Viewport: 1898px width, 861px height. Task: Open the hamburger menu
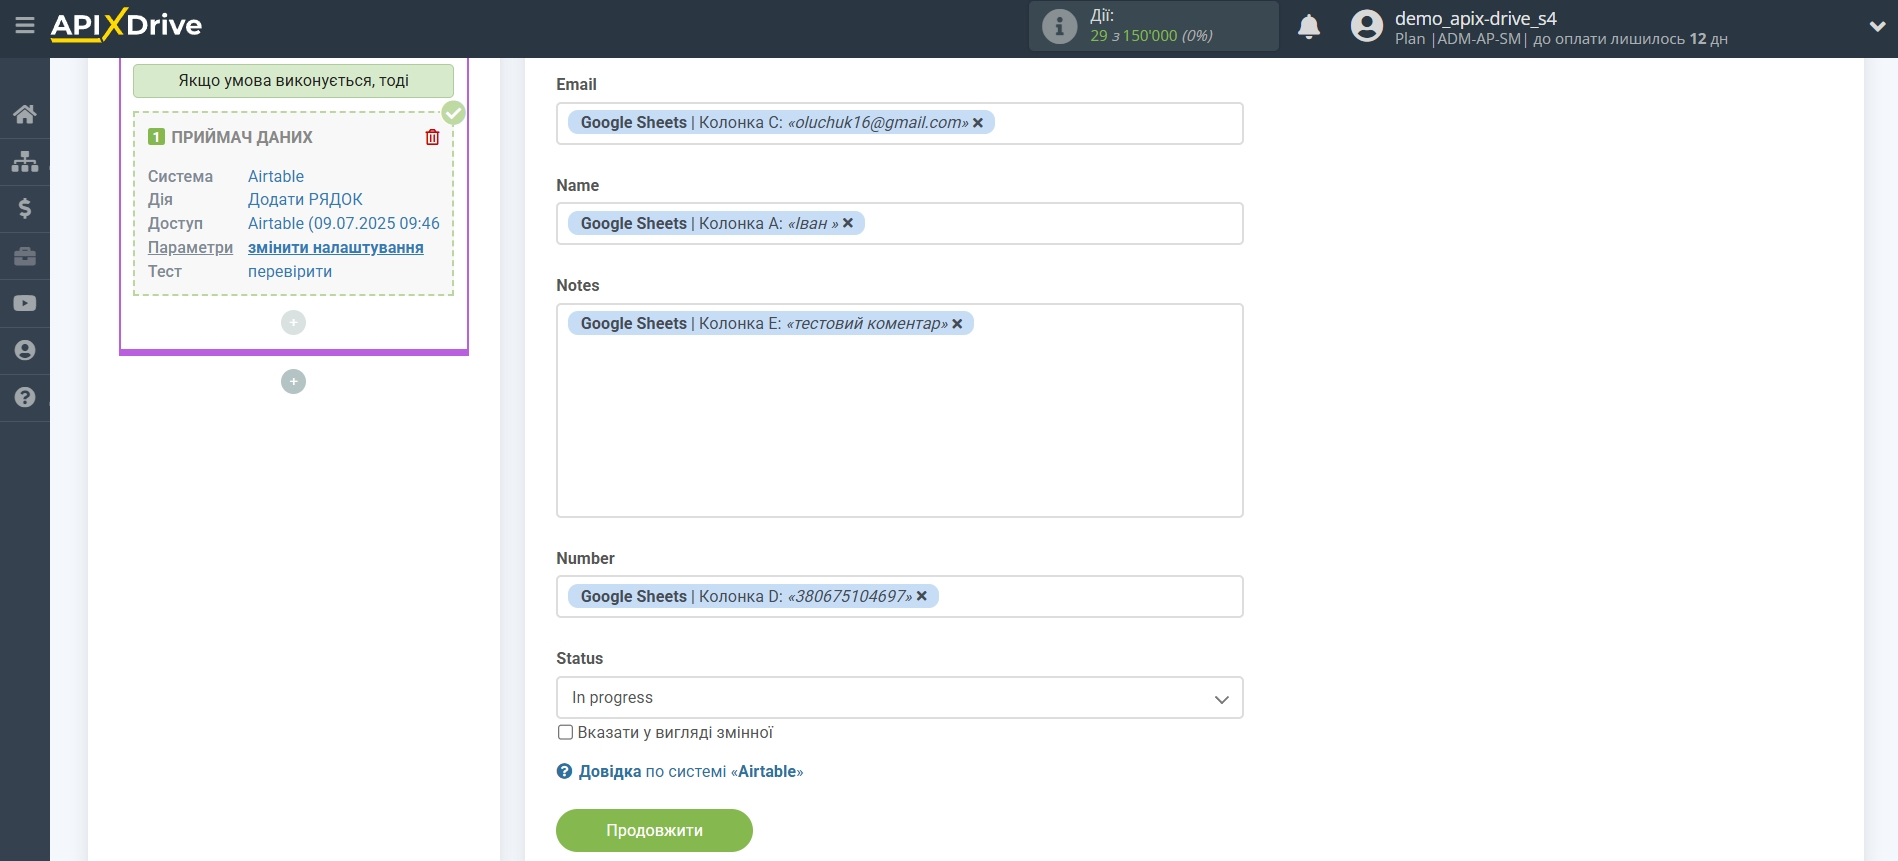point(25,25)
